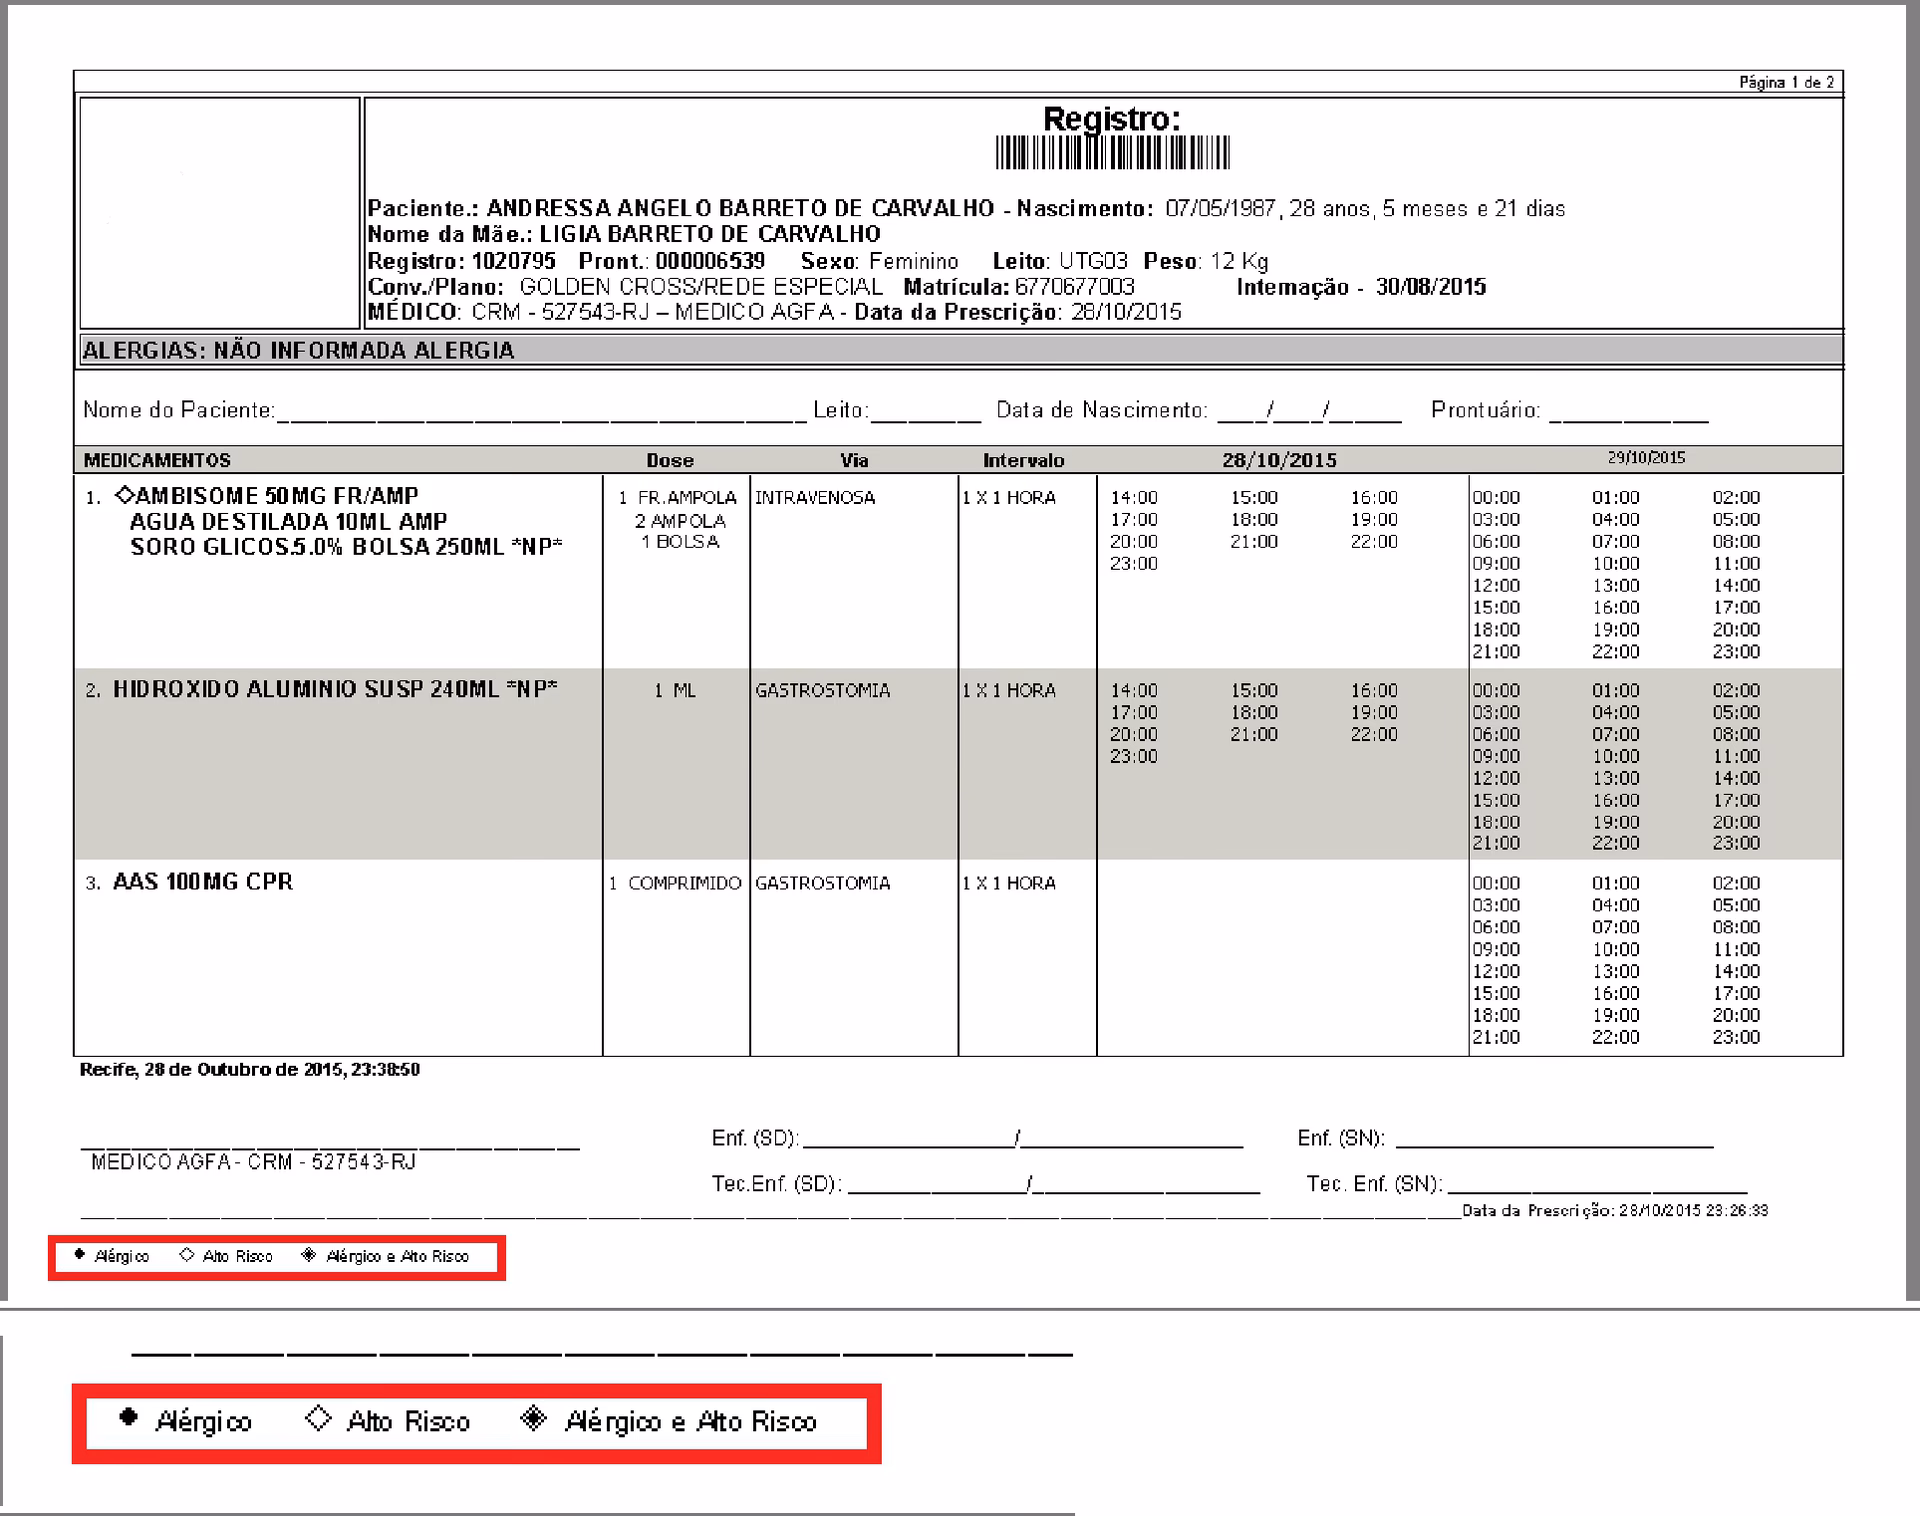
Task: Click small filled Alérgico diamond in legend
Action: 80,1254
